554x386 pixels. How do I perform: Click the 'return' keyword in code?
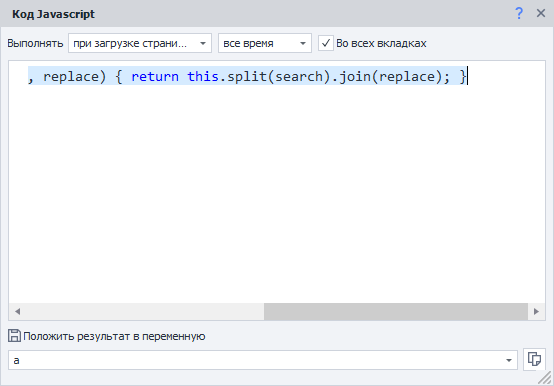click(155, 76)
